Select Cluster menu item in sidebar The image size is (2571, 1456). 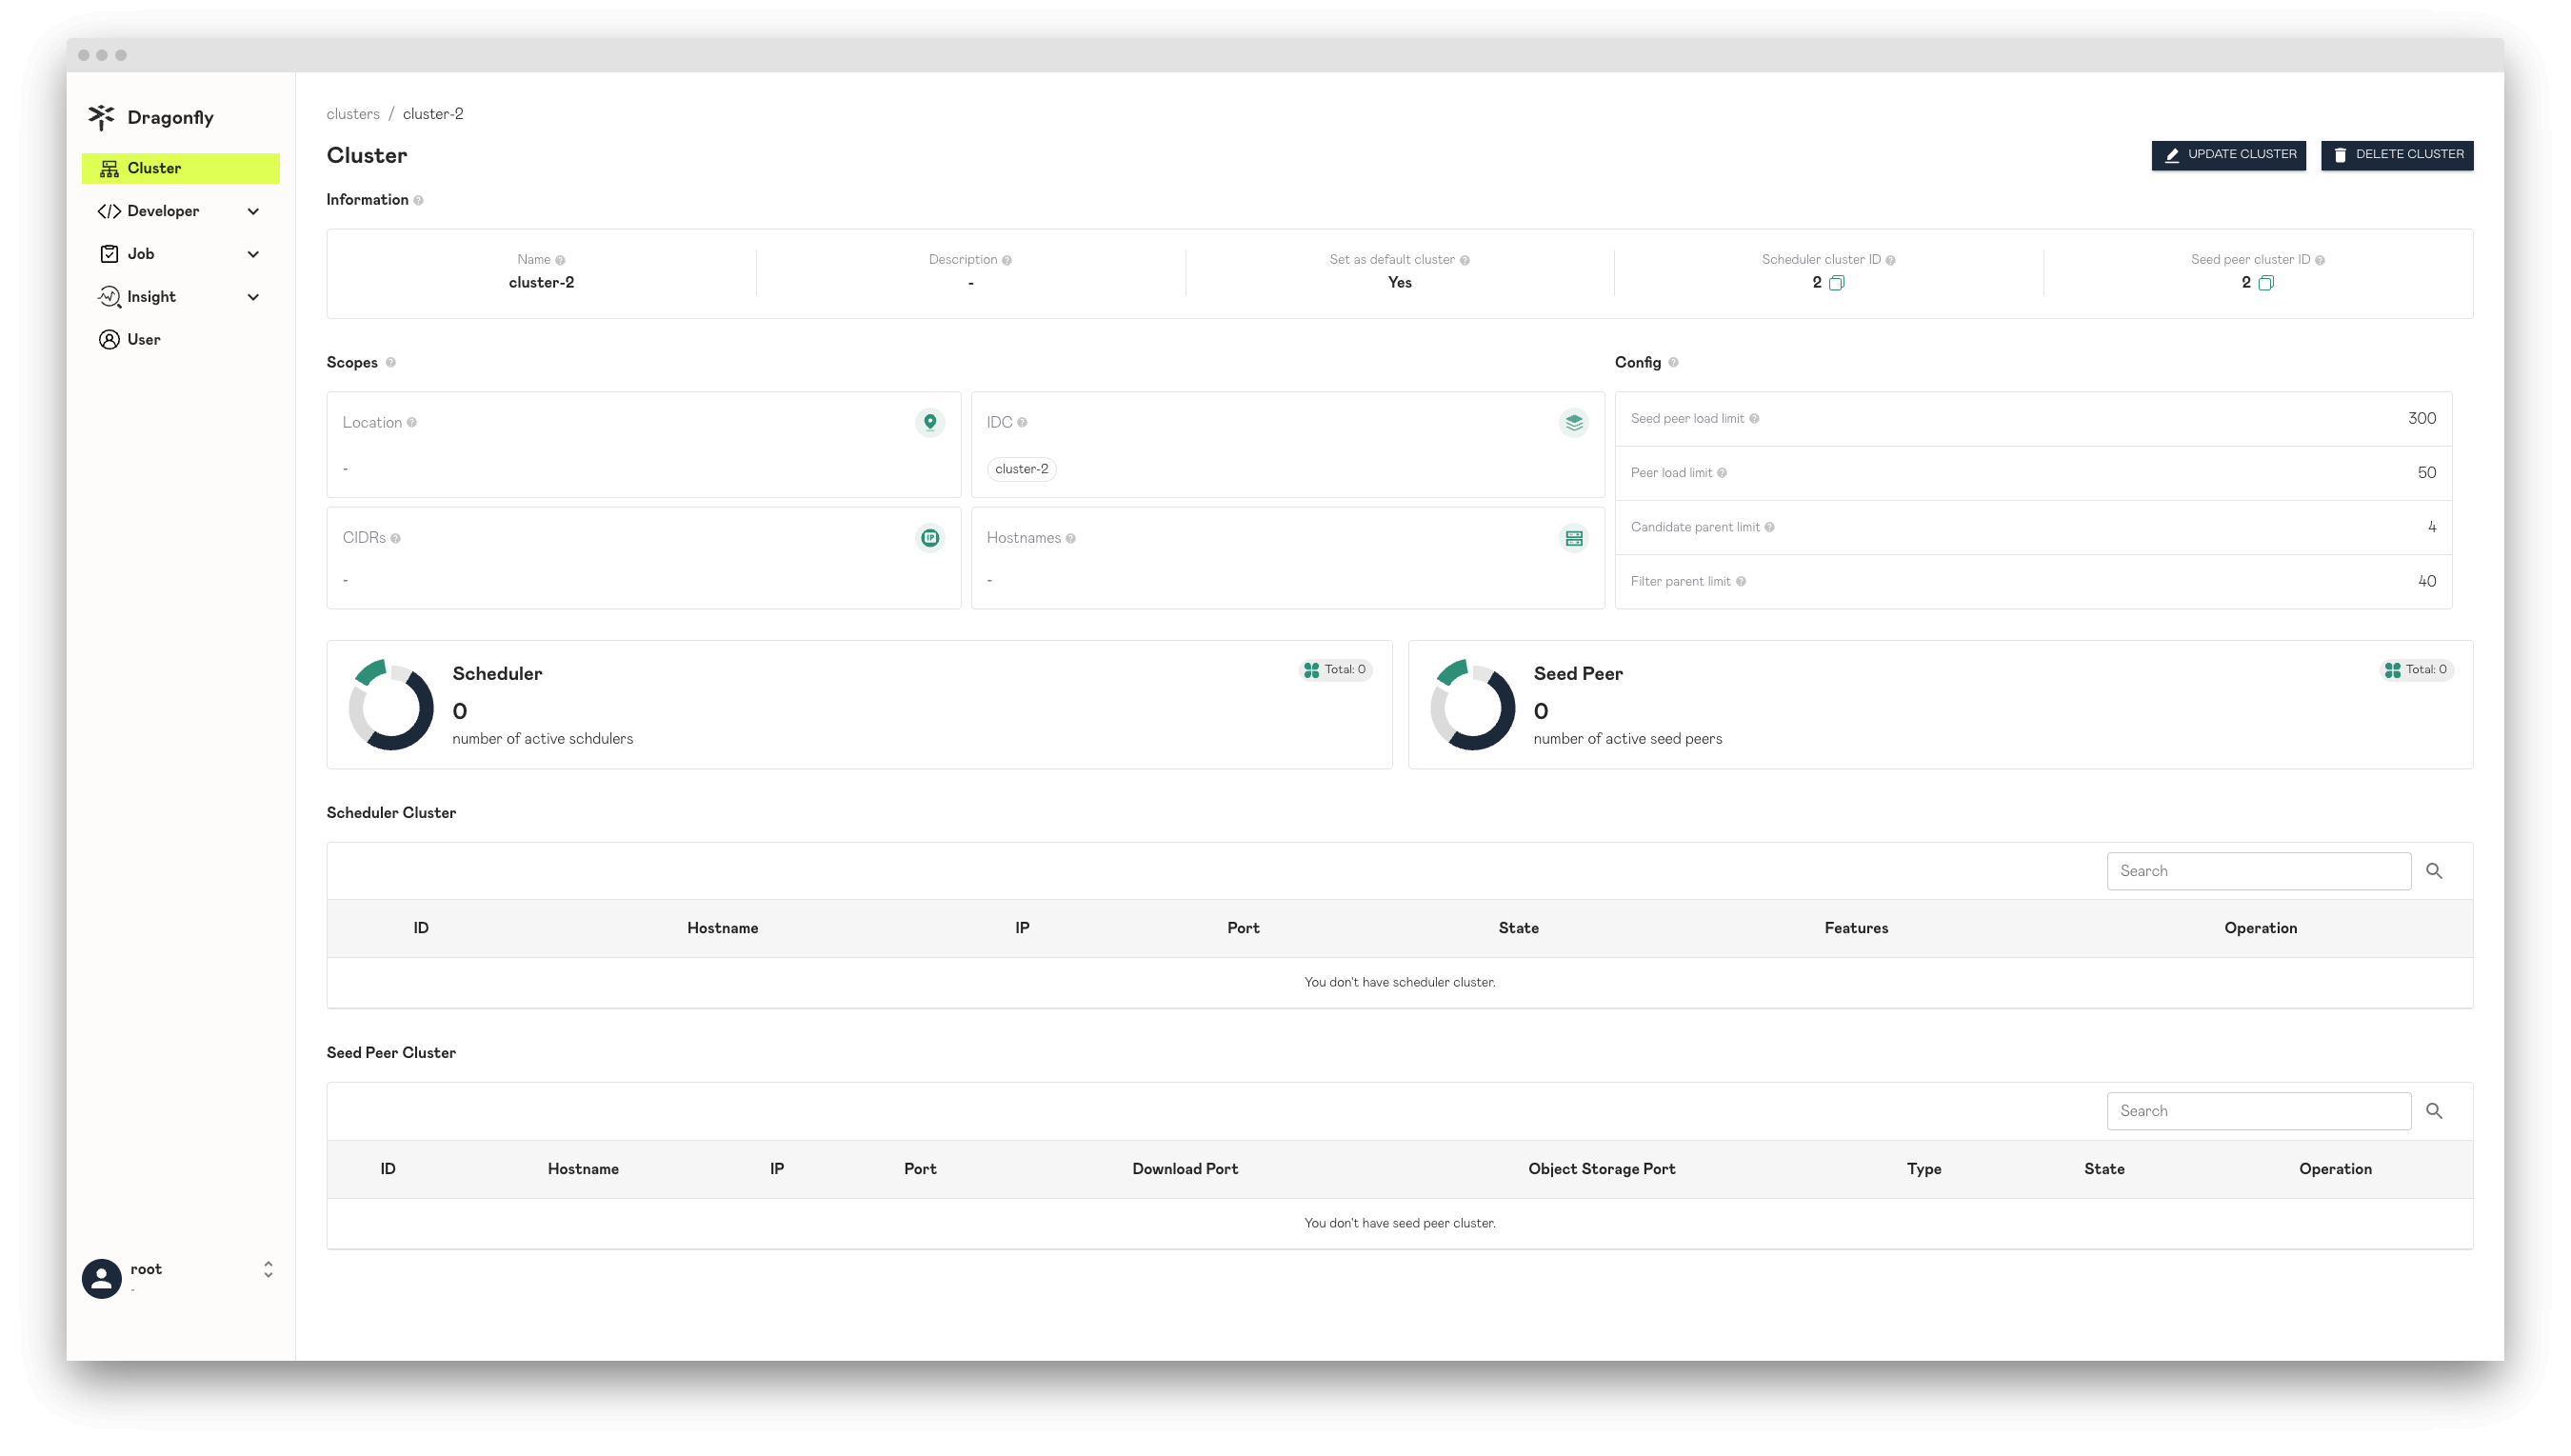[182, 168]
